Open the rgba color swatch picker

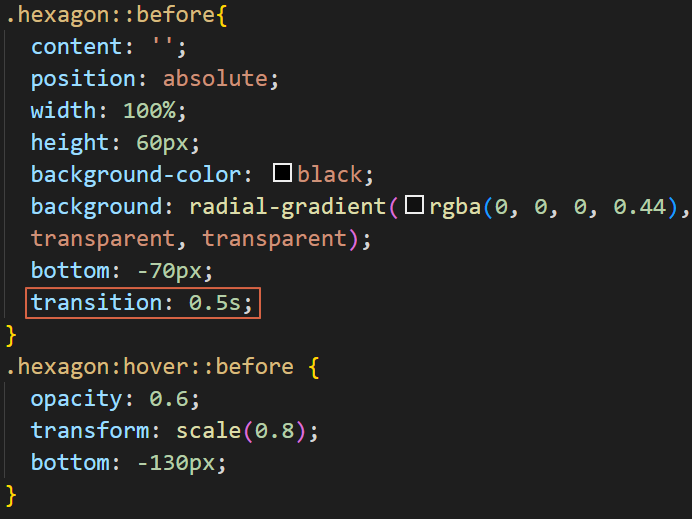pos(413,206)
